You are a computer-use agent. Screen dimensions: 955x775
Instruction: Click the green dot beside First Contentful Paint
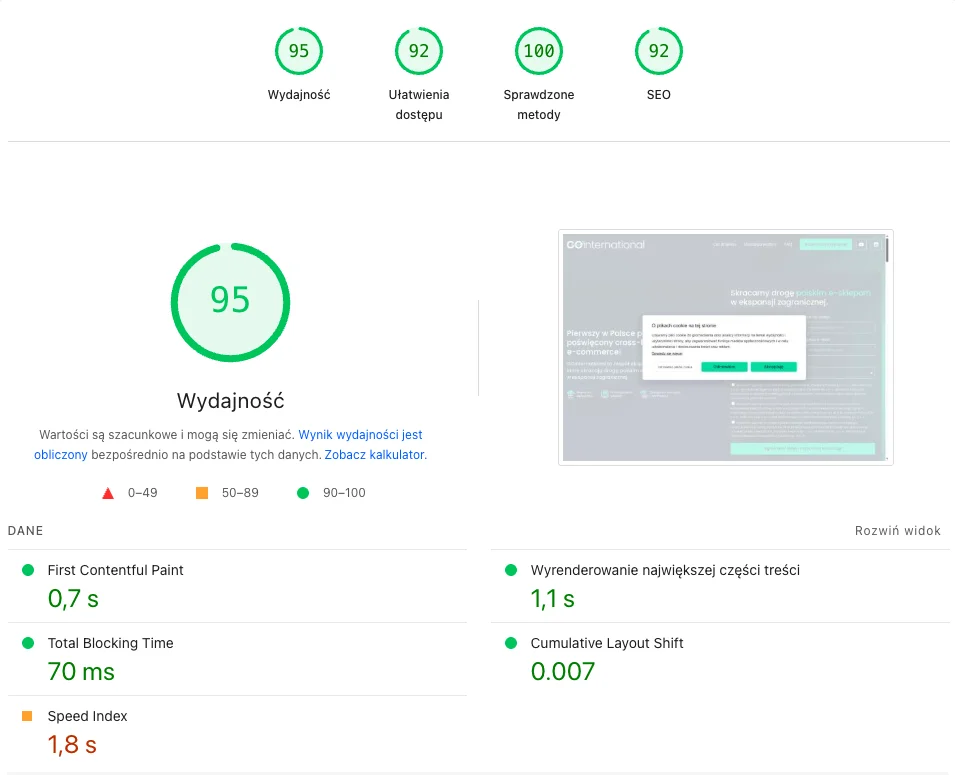click(27, 570)
